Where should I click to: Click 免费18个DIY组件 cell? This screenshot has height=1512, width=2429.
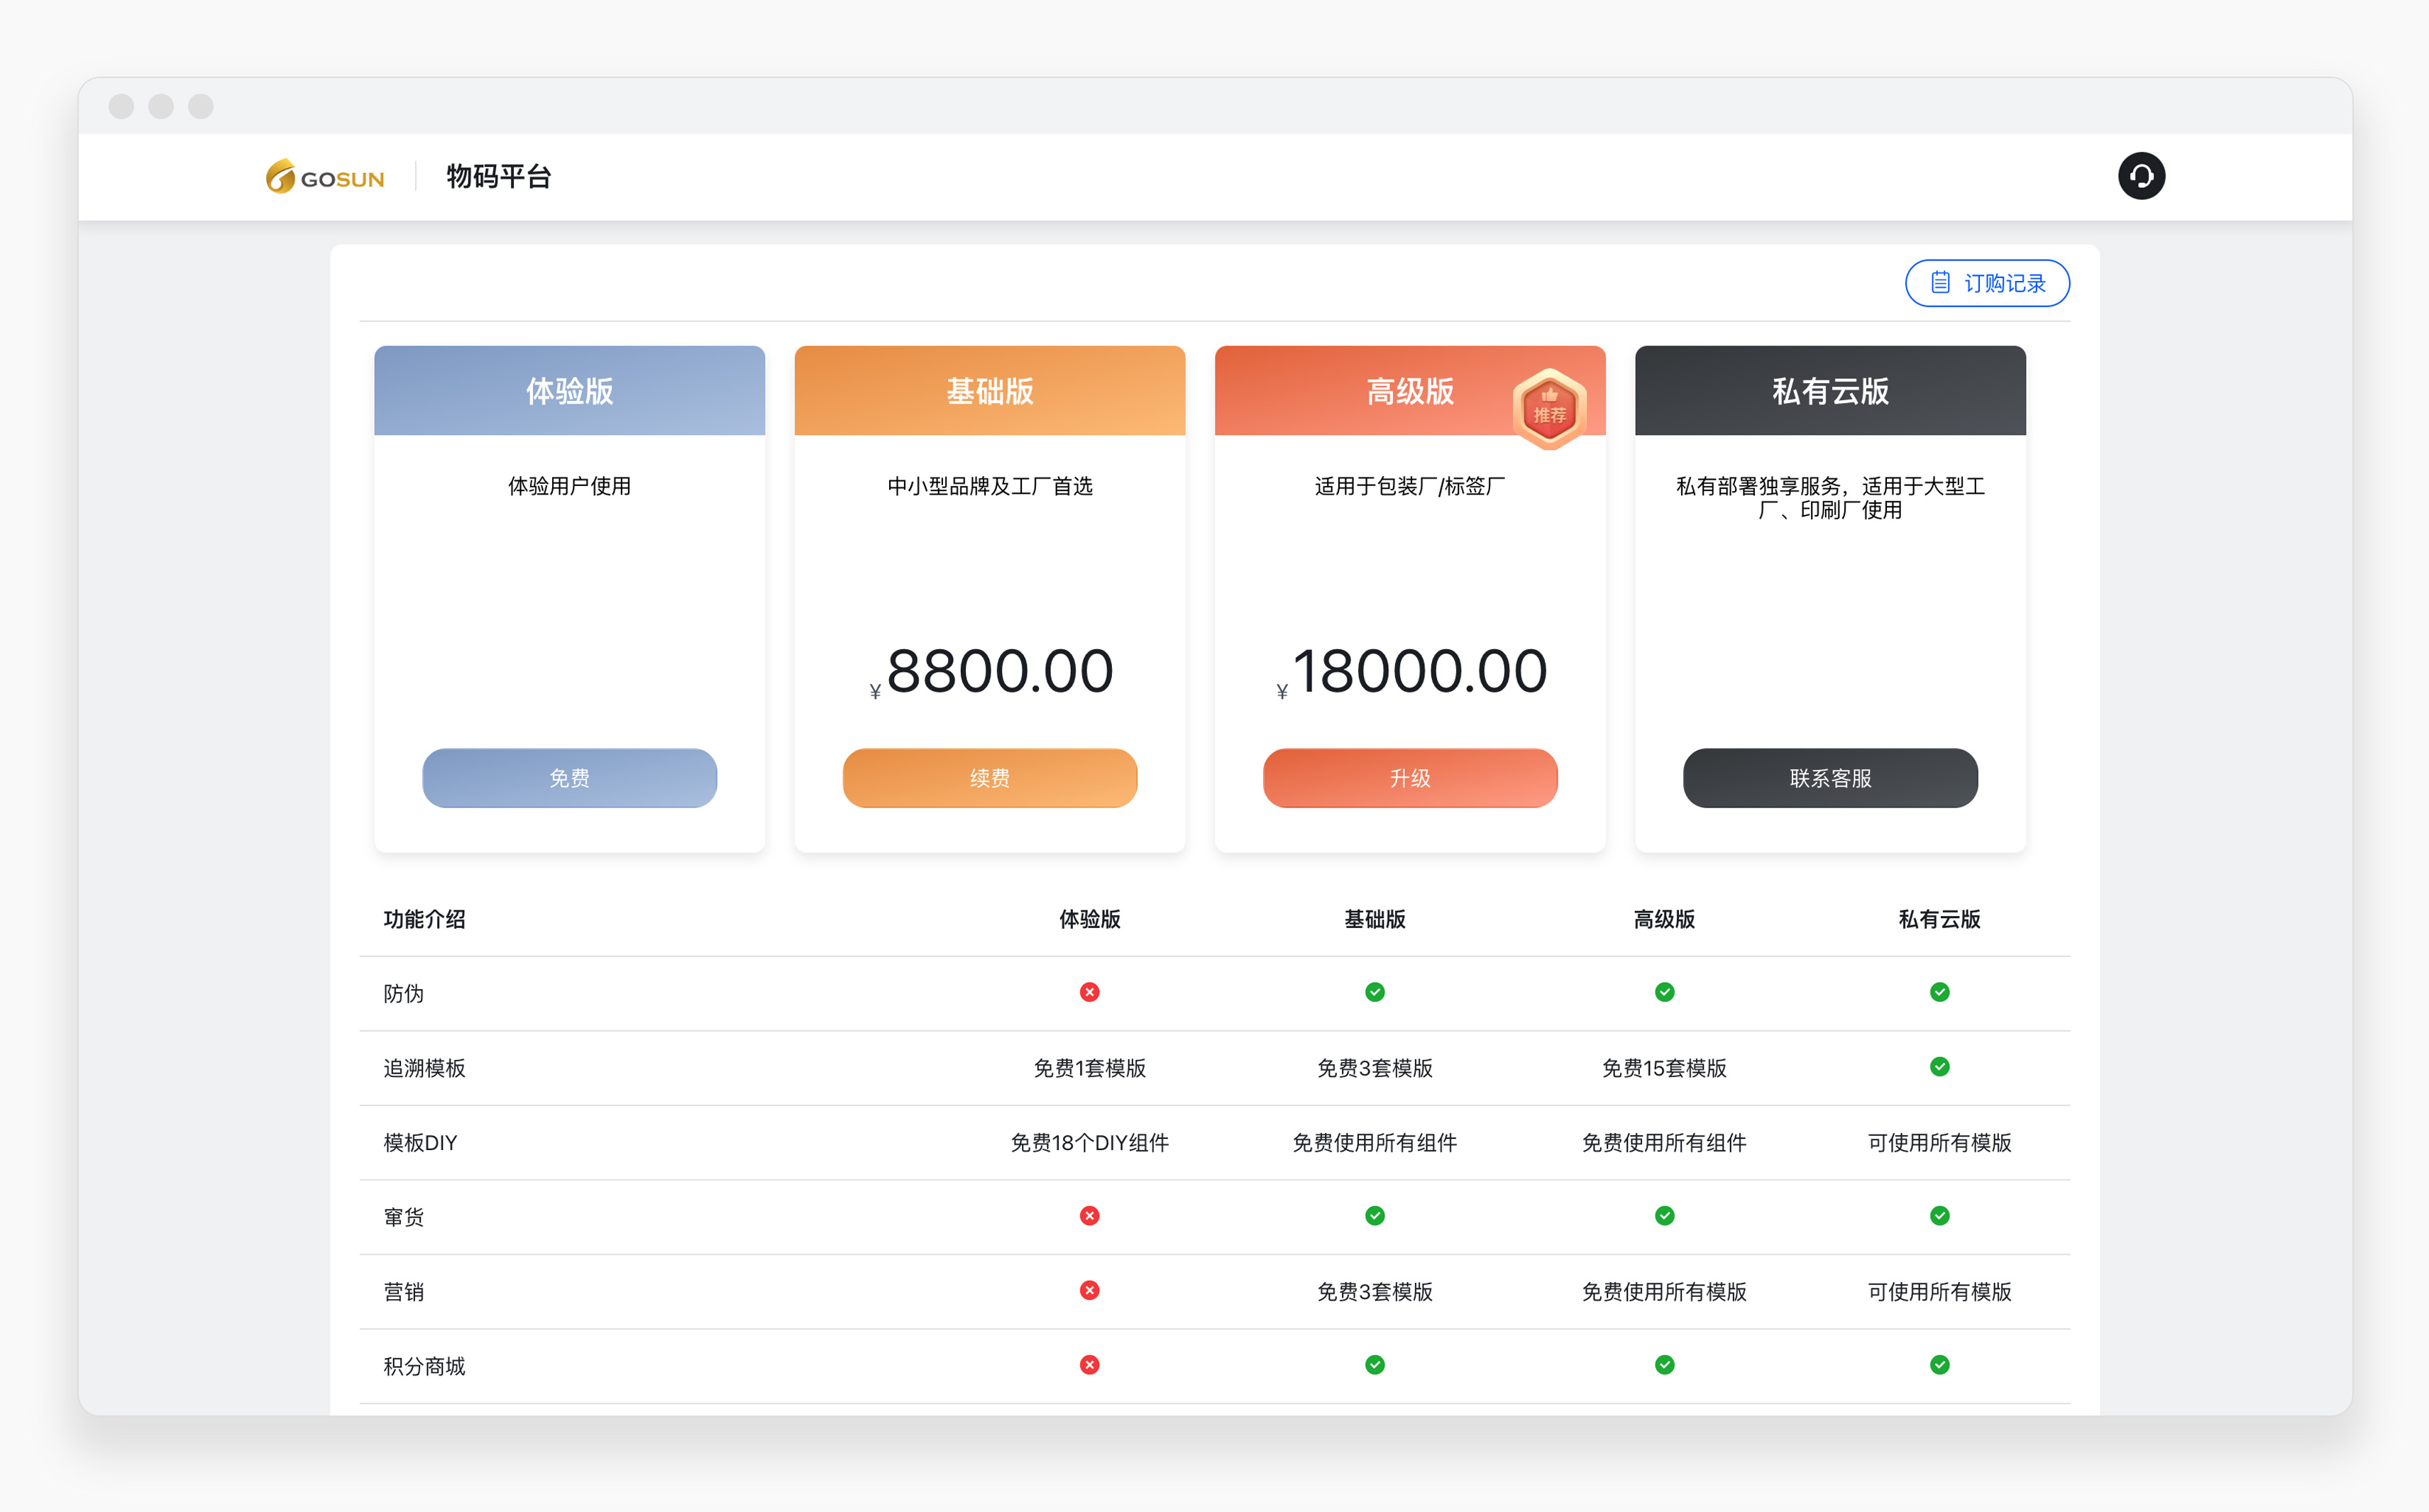click(1089, 1142)
